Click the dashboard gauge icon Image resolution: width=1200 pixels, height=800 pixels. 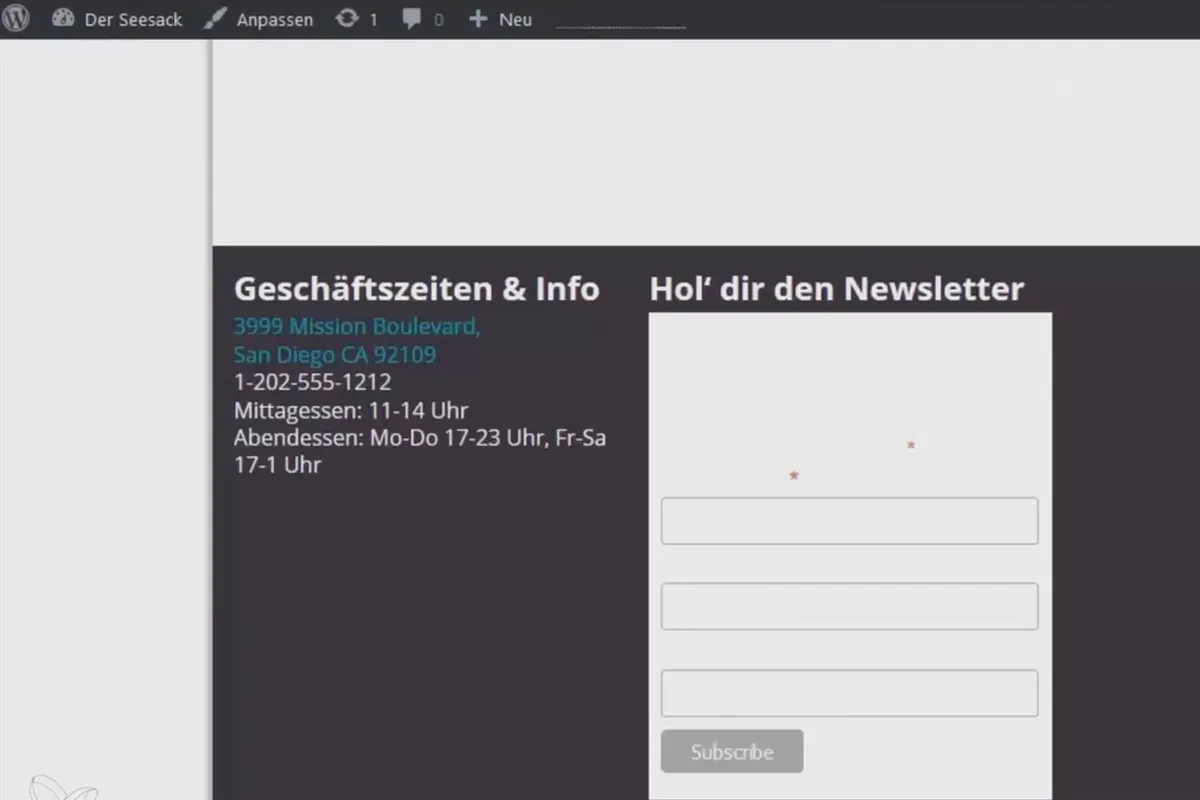(x=63, y=19)
